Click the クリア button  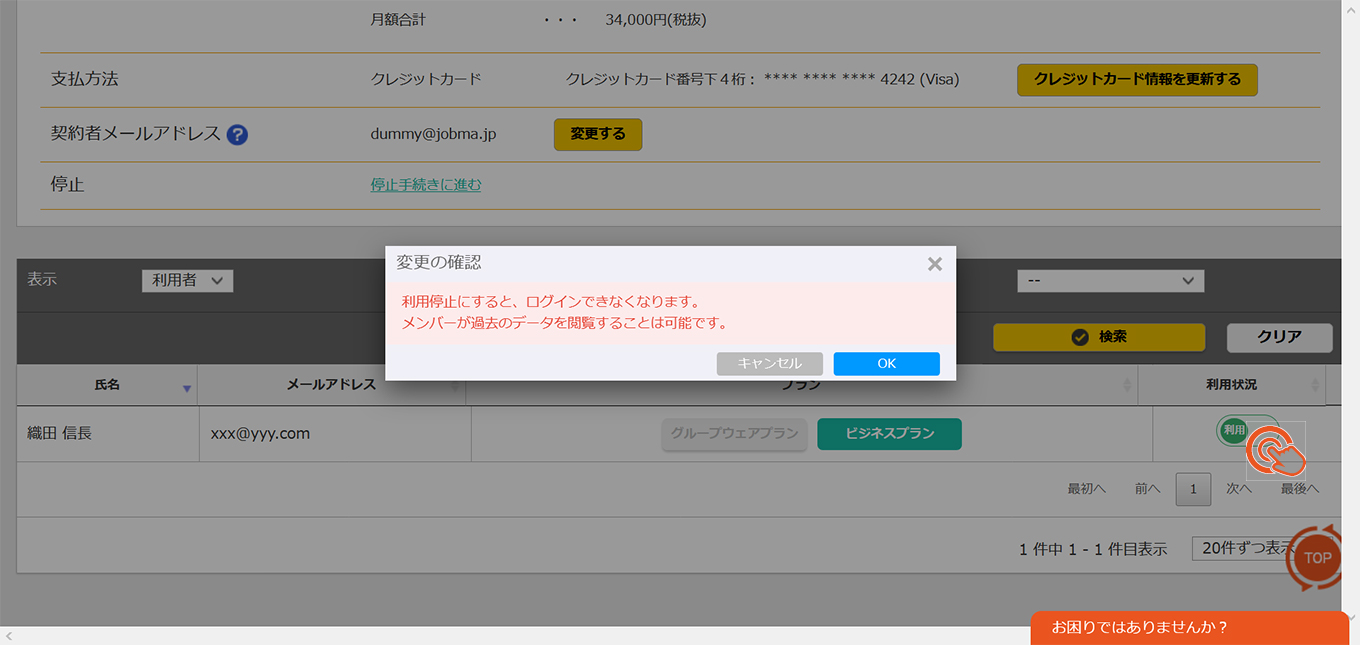pyautogui.click(x=1280, y=337)
